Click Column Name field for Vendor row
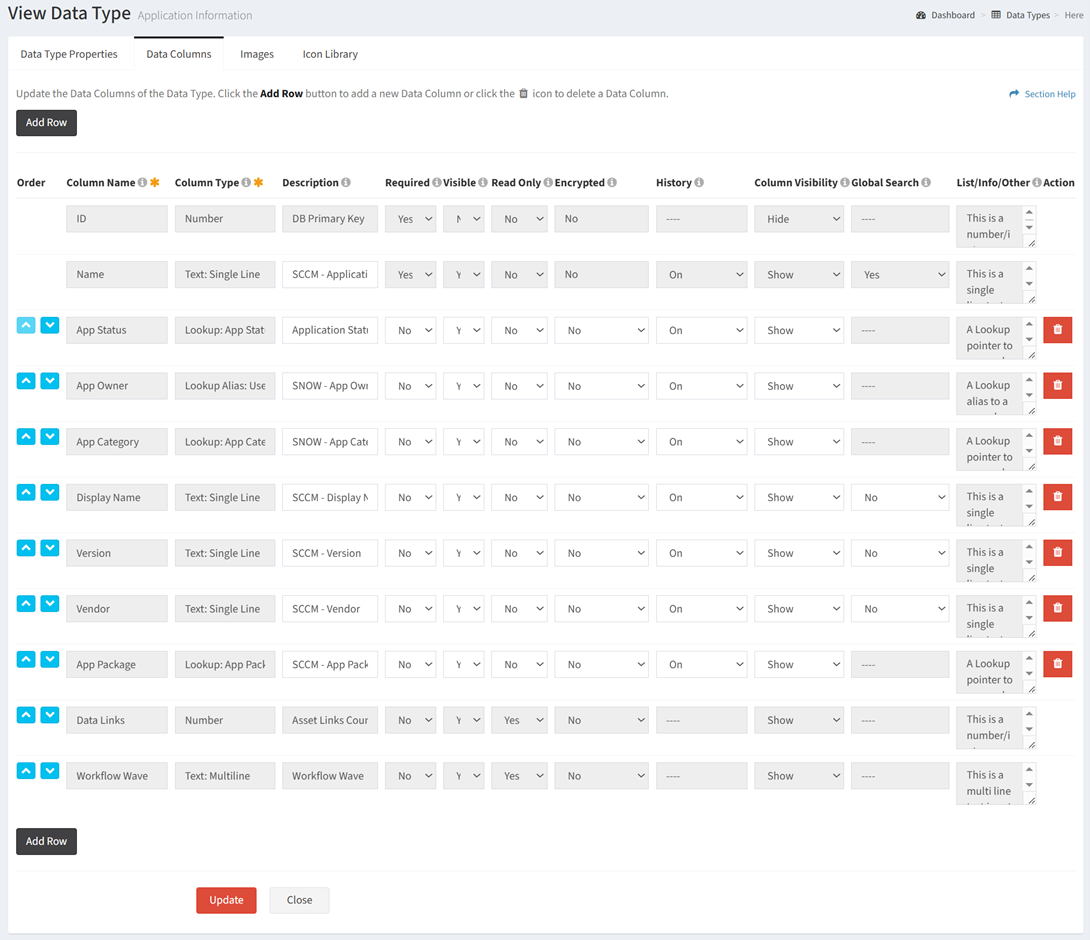Screen dimensions: 1090x940 coord(117,608)
